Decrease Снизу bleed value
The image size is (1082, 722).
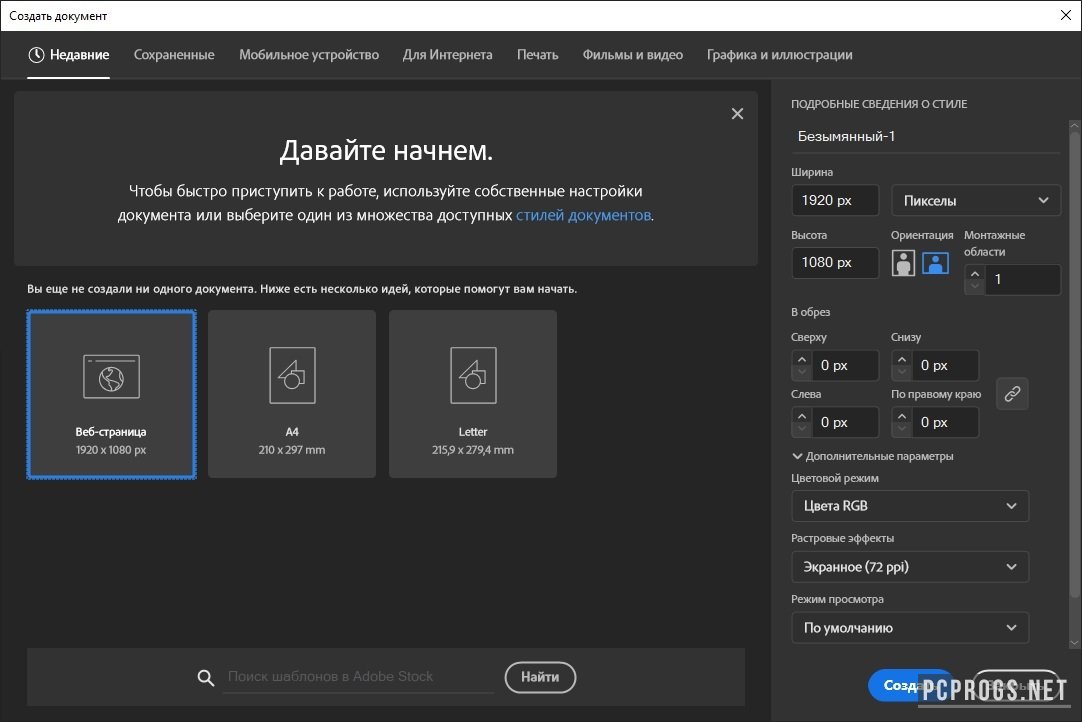point(901,372)
